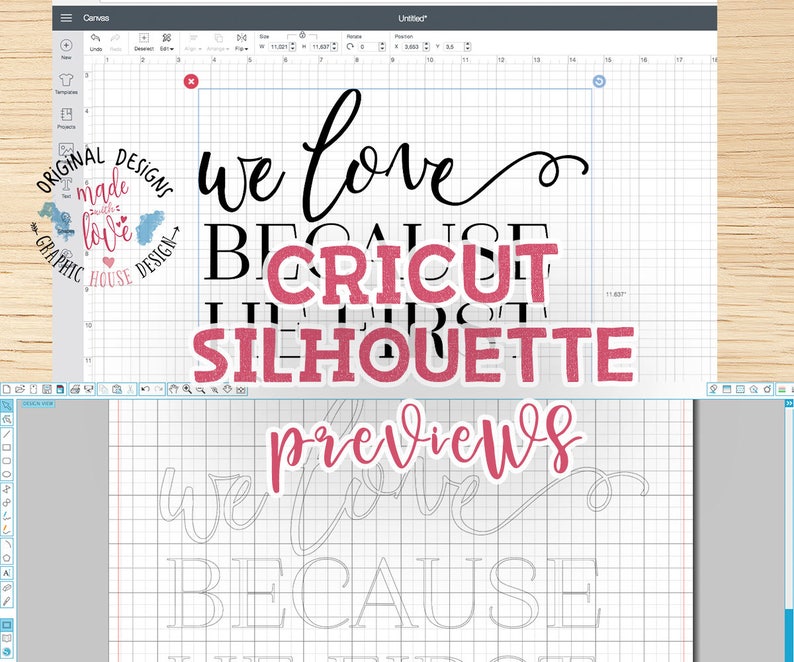This screenshot has height=662, width=794.
Task: Open the Design Page view icon
Action: coord(7,625)
